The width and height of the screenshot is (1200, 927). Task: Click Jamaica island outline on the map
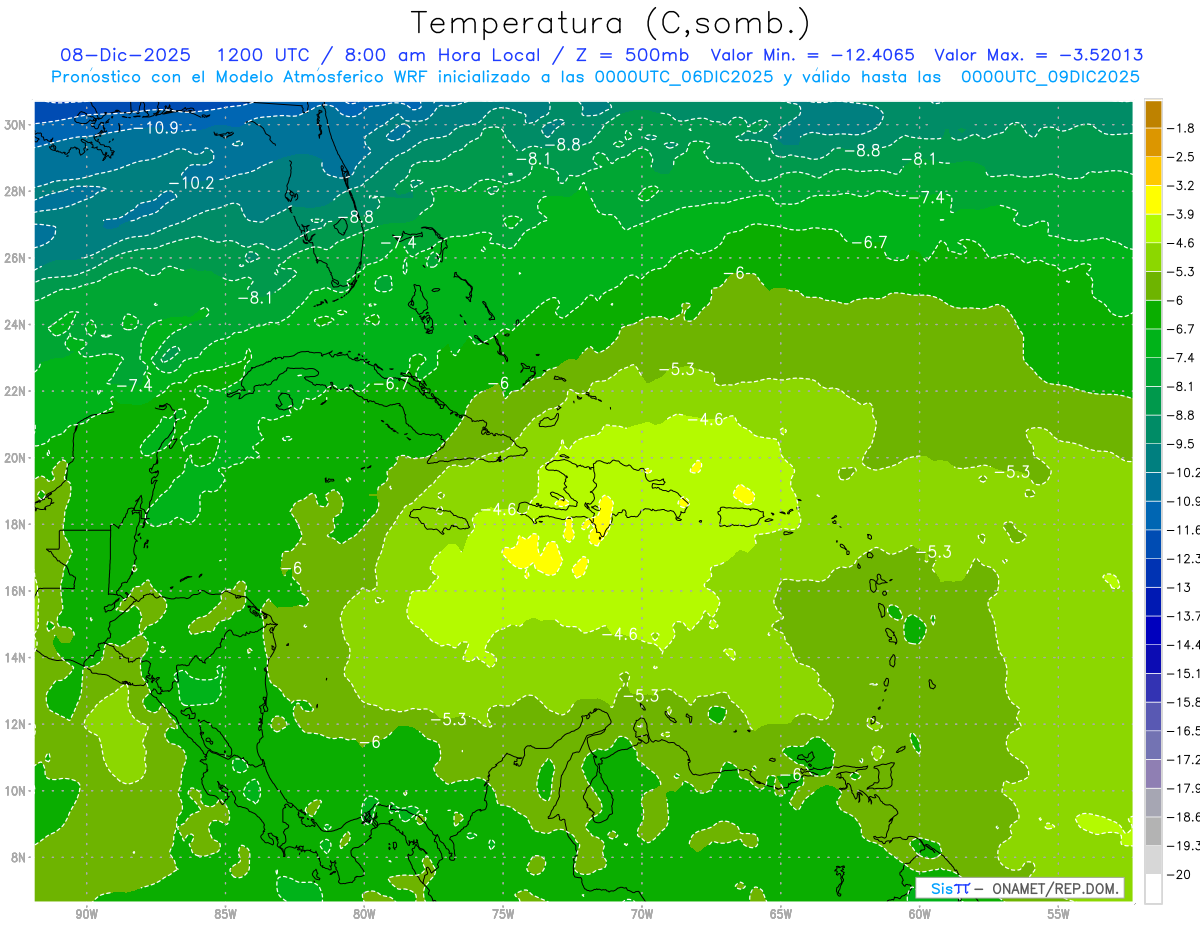click(x=439, y=519)
